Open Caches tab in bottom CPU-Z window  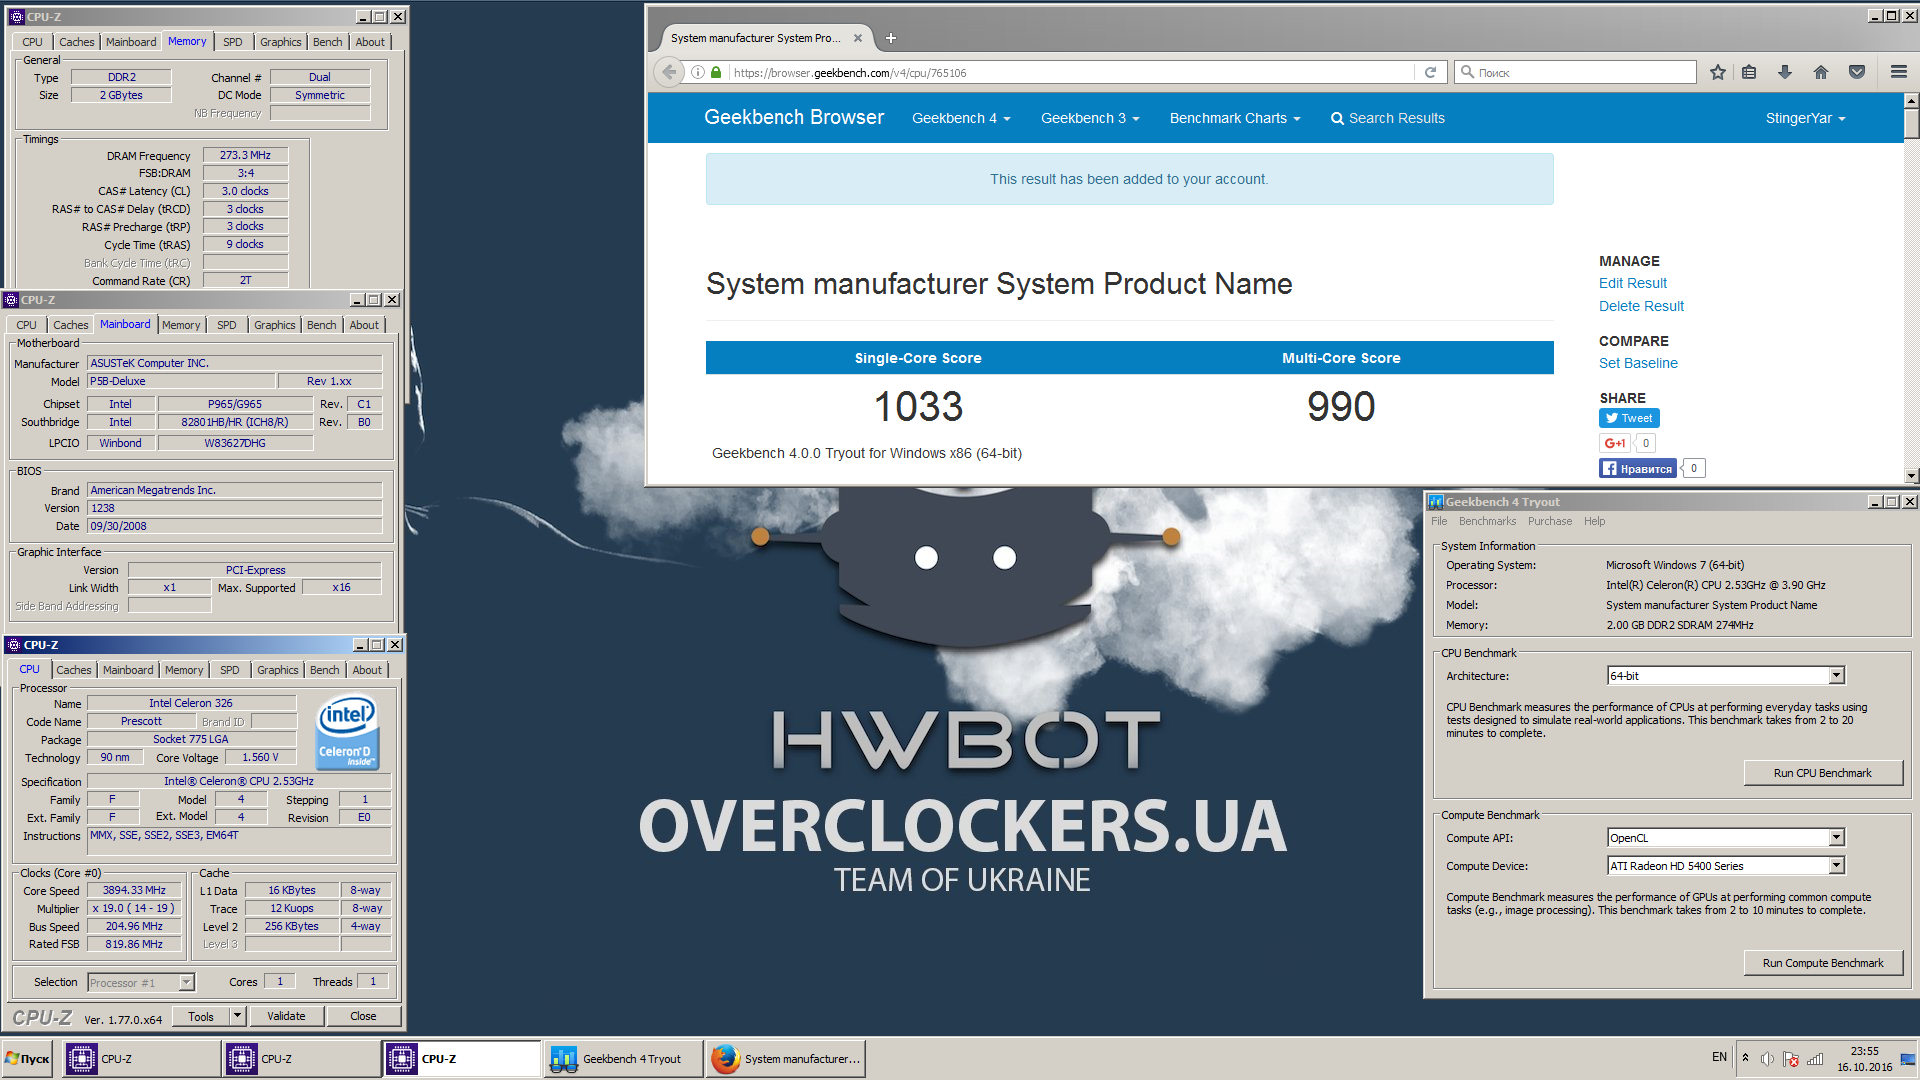point(74,670)
